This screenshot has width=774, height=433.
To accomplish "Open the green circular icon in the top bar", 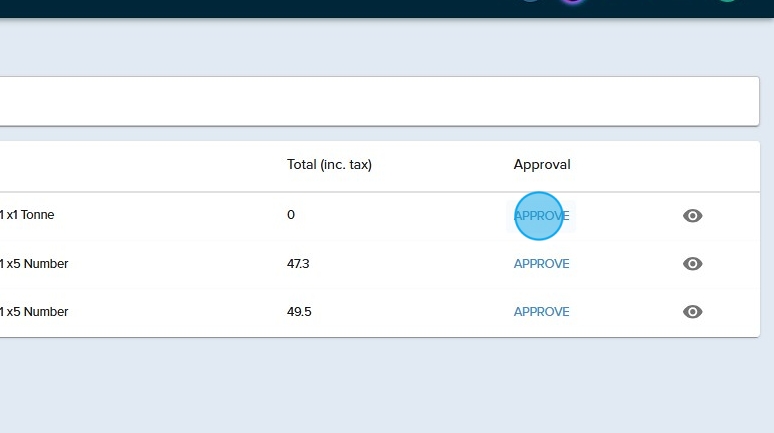I will [x=727, y=1].
